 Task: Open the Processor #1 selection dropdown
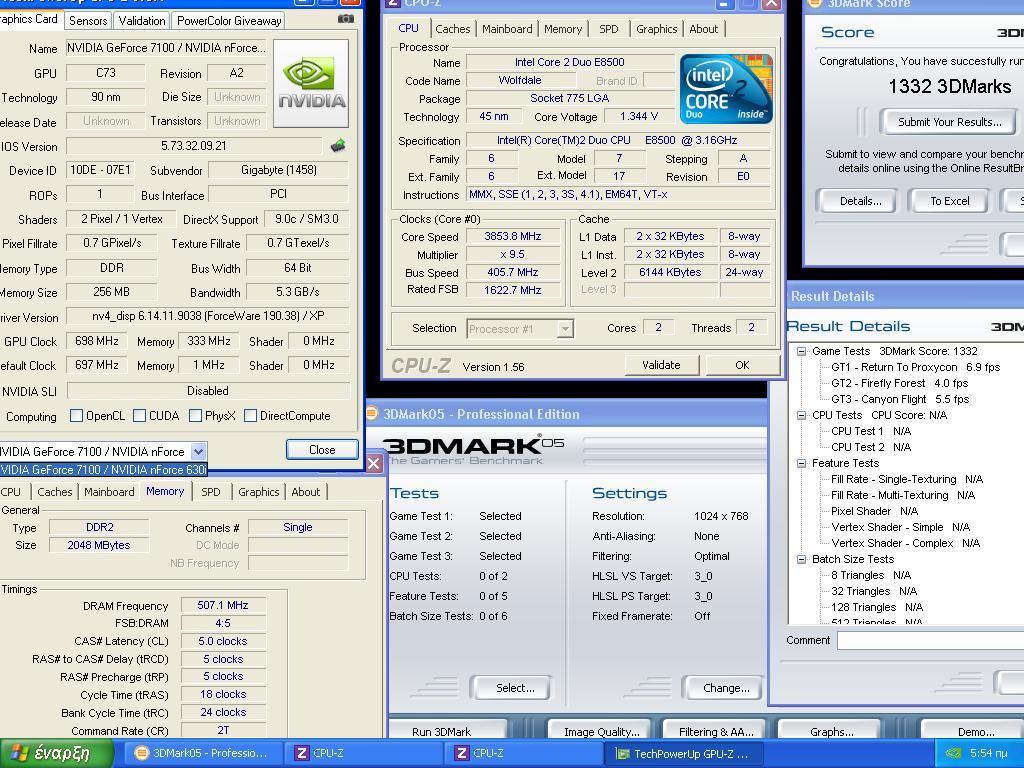pyautogui.click(x=565, y=328)
